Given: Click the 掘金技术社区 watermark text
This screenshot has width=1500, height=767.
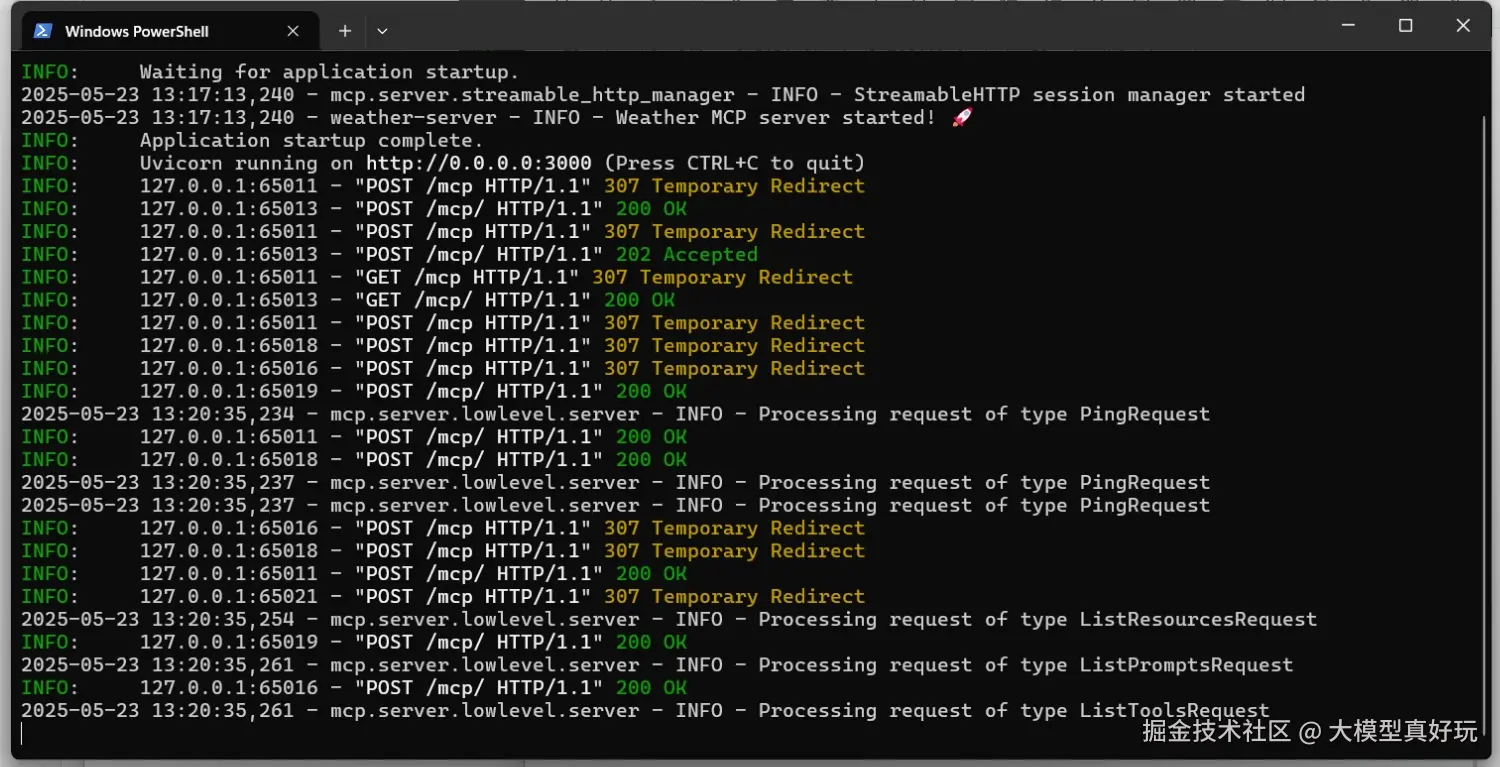Looking at the screenshot, I should (1216, 731).
